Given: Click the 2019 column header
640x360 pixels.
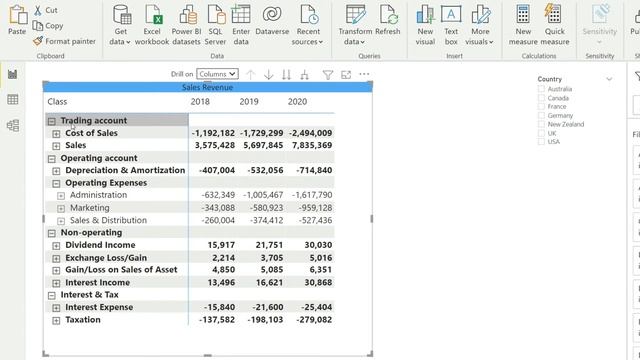Looking at the screenshot, I should point(249,102).
